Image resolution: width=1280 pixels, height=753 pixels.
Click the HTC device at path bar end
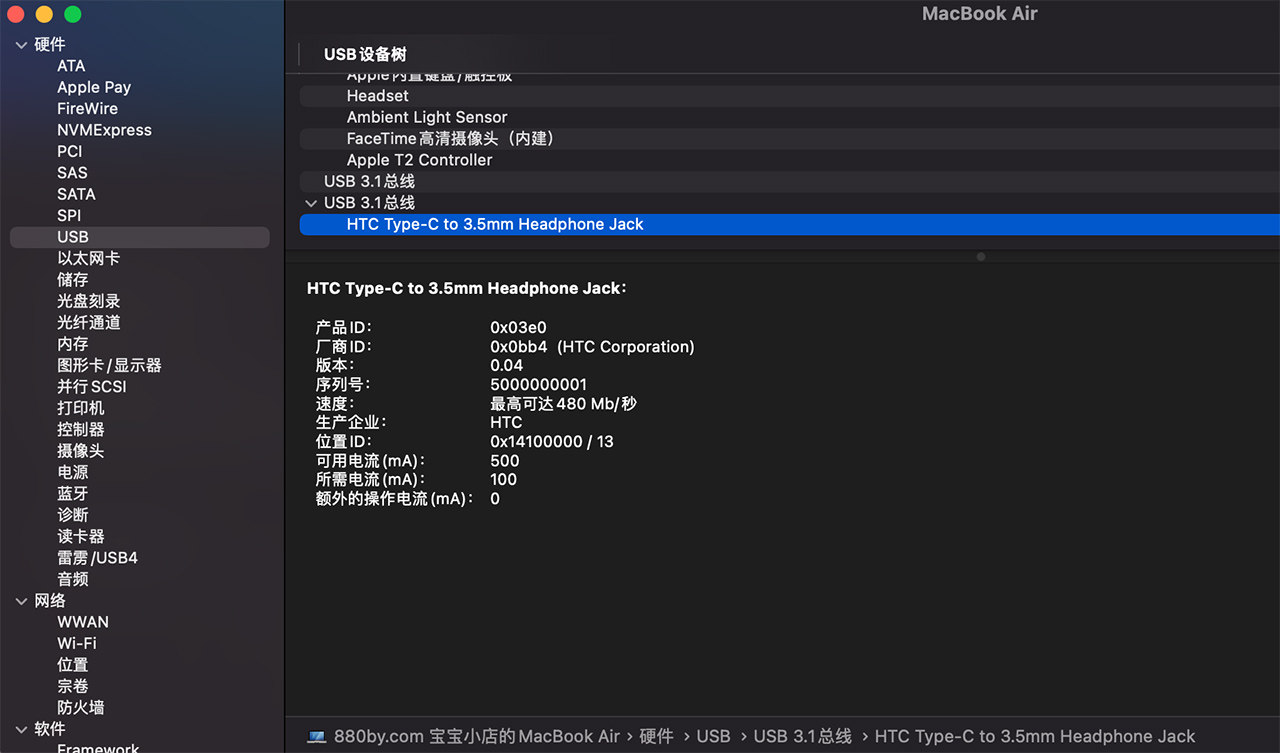point(1035,737)
